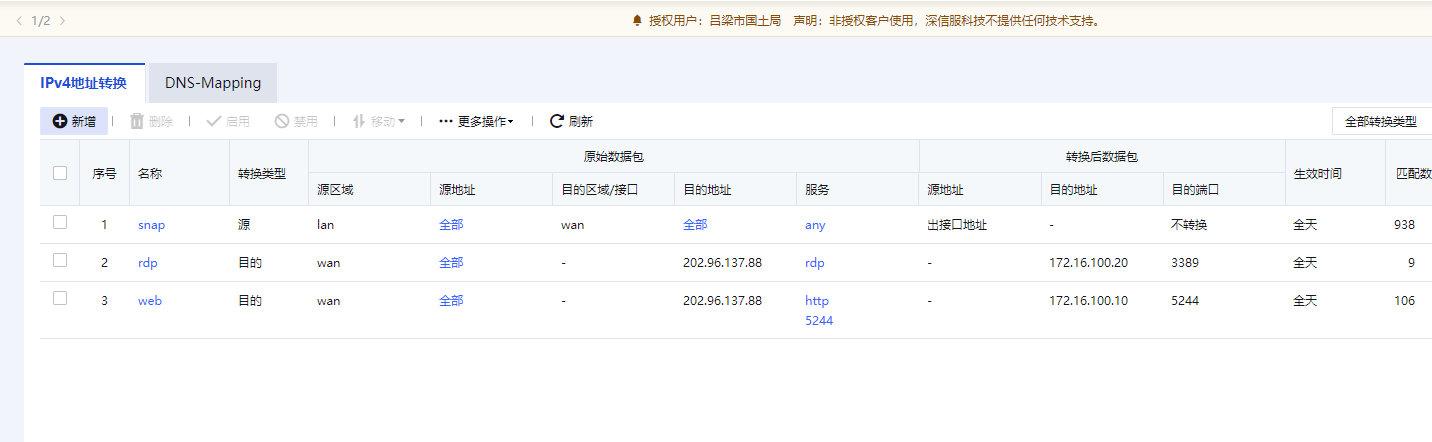Select the rdp rule checkbox
The height and width of the screenshot is (442, 1432).
point(60,261)
